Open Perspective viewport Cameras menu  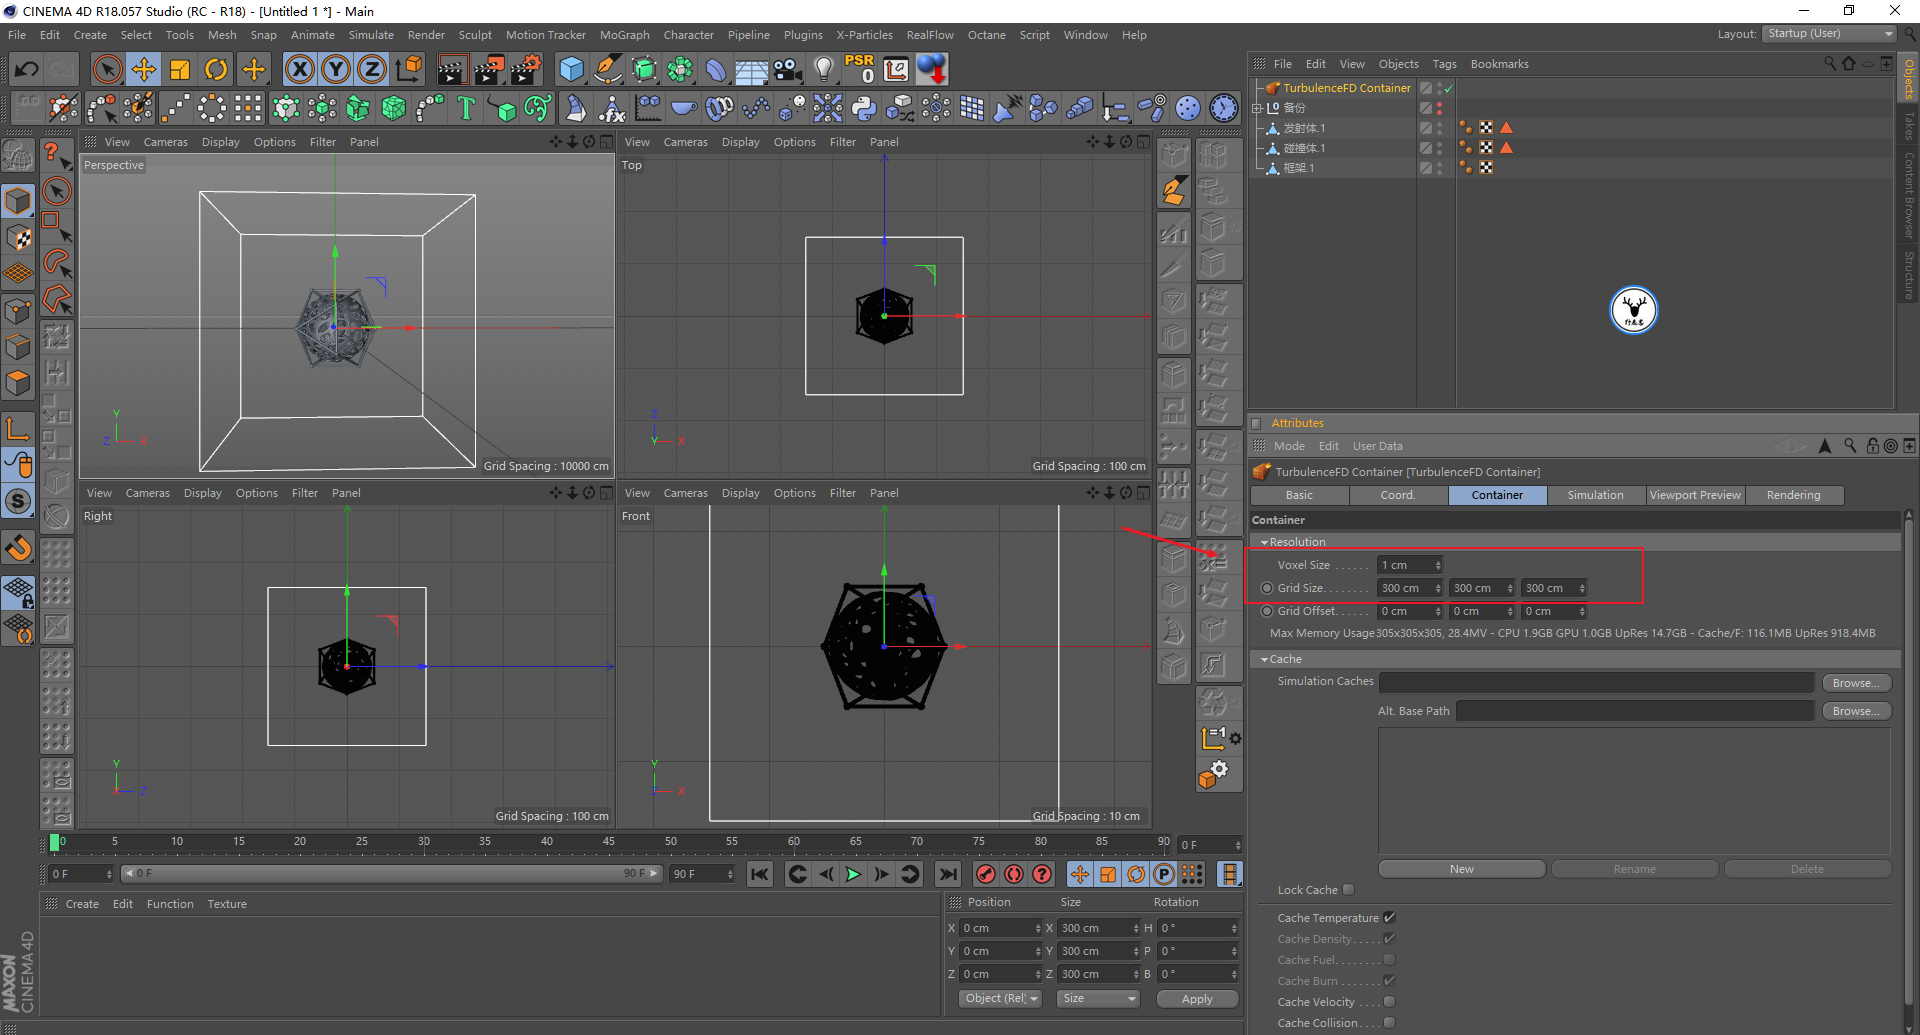(165, 142)
